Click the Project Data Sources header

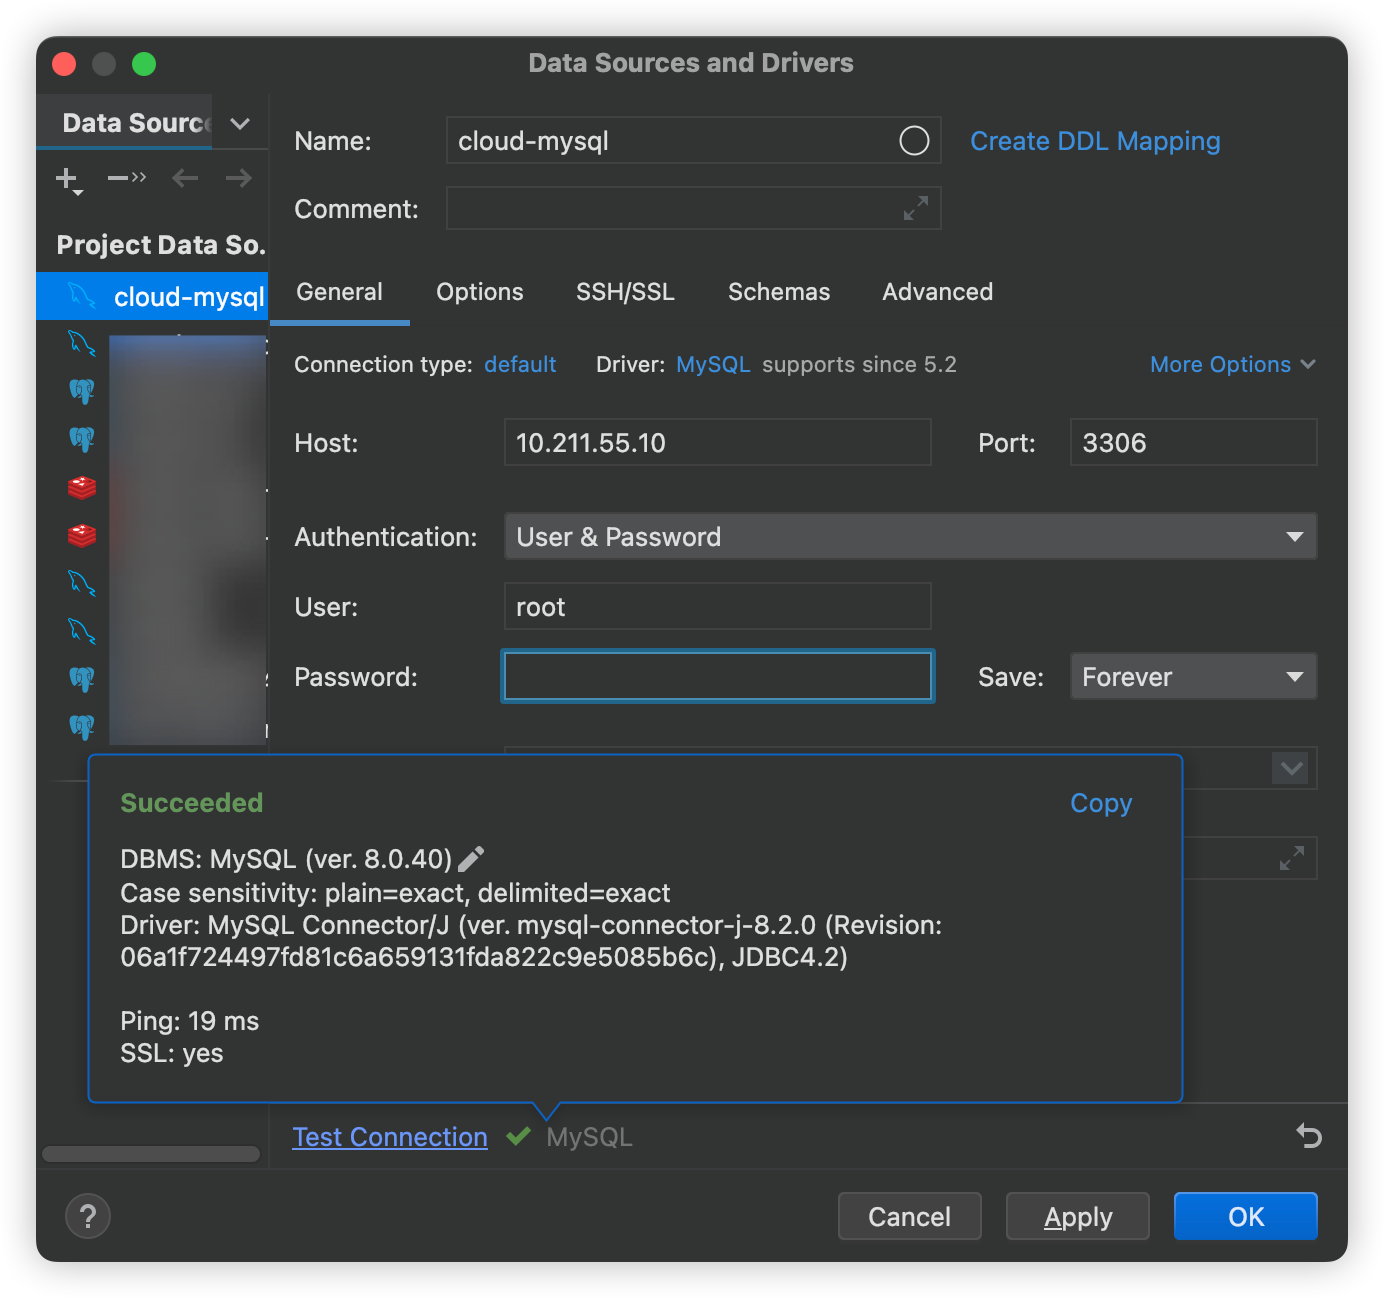(x=161, y=245)
